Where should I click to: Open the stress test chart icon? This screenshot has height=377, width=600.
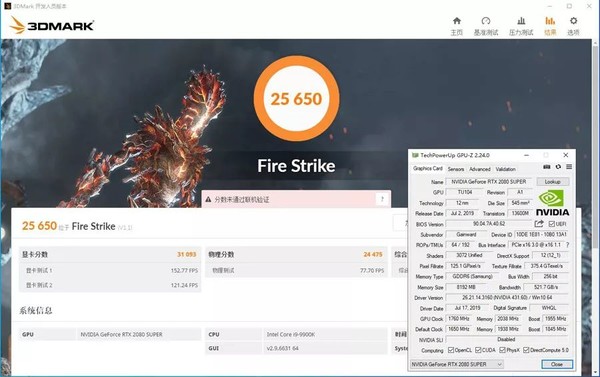[521, 21]
